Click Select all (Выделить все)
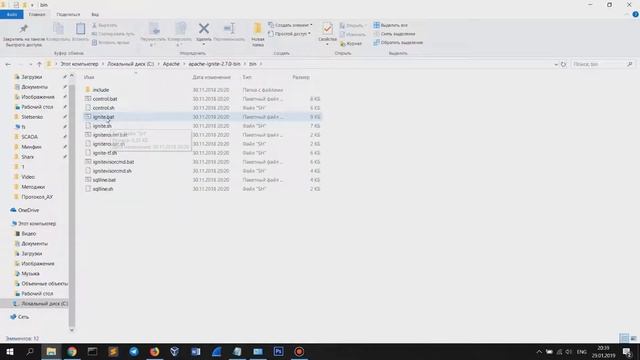 click(391, 25)
